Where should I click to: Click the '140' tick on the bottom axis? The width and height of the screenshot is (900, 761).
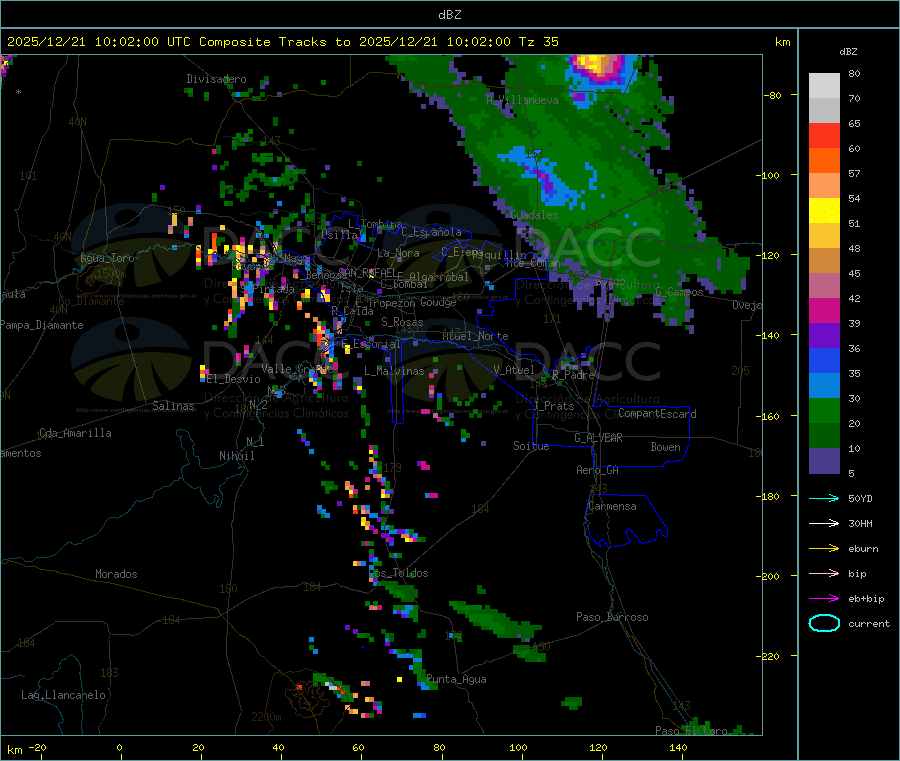click(678, 747)
